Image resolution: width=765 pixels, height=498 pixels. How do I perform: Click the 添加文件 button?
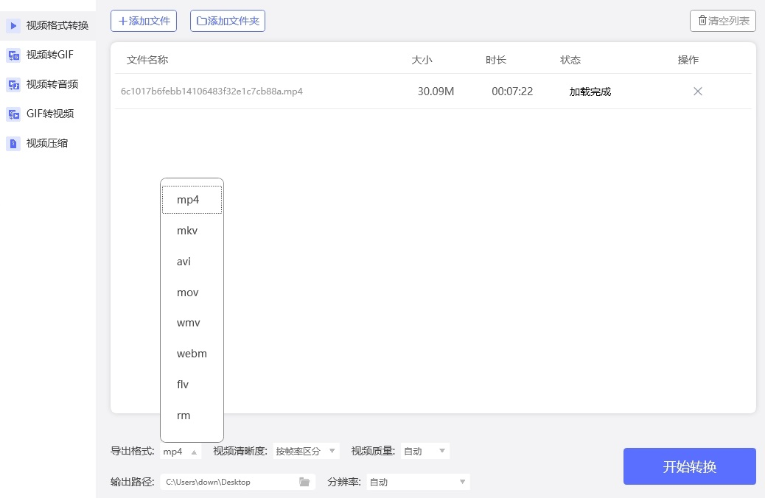pyautogui.click(x=143, y=21)
